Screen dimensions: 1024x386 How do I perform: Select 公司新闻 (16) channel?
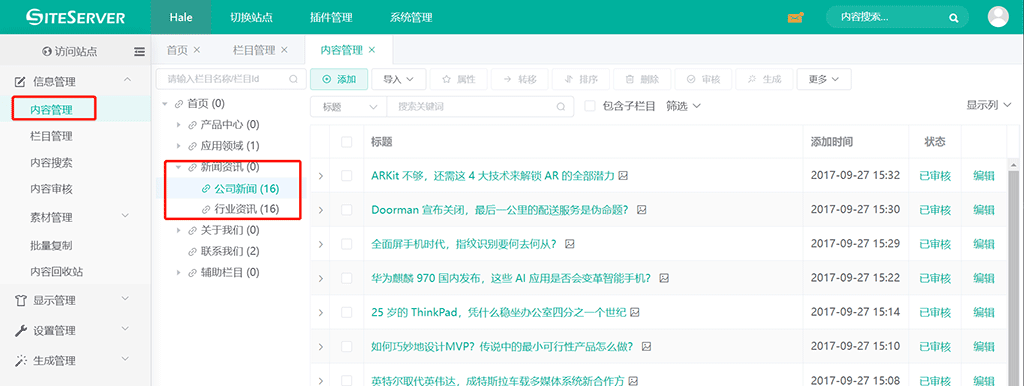point(247,189)
